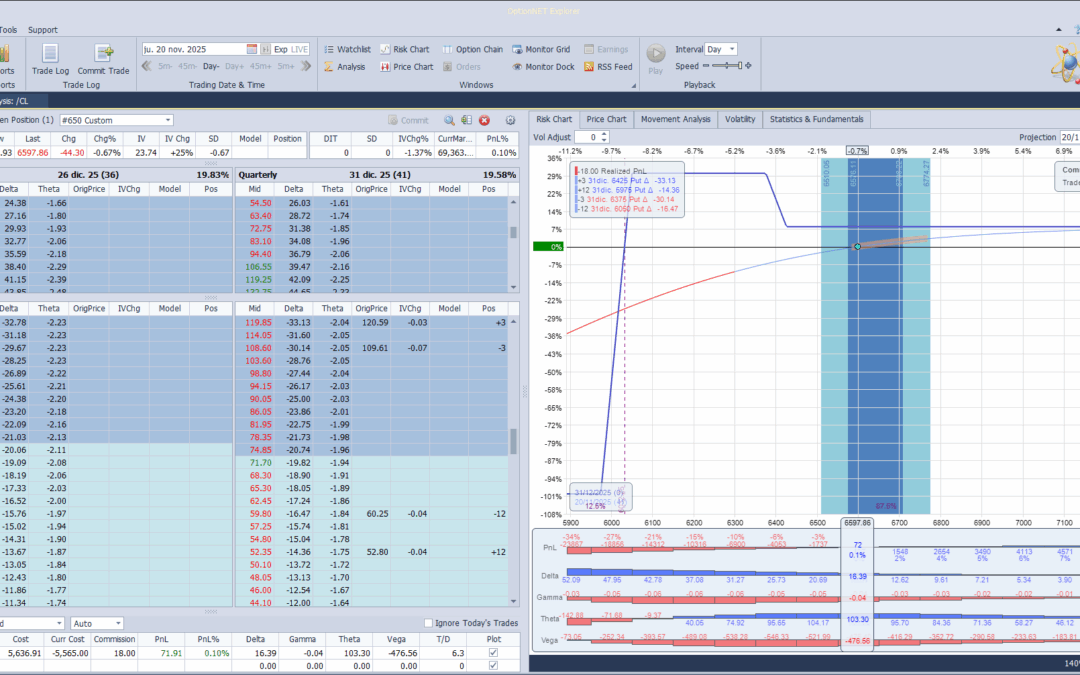Open the Trade Log window
Viewport: 1080px width, 675px height.
click(50, 59)
